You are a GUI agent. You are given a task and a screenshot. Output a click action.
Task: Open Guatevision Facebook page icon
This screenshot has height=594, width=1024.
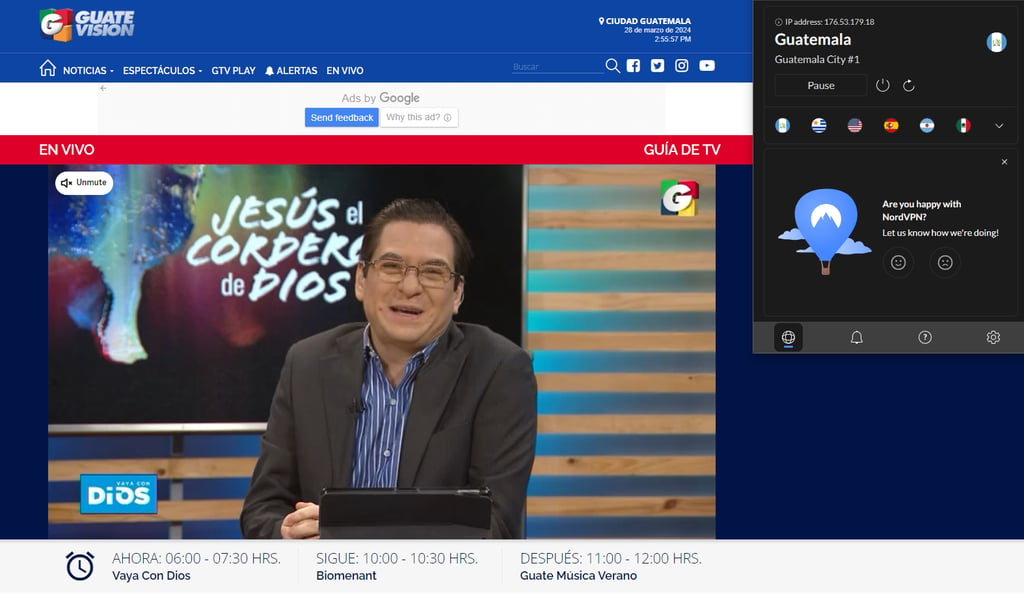click(x=633, y=65)
